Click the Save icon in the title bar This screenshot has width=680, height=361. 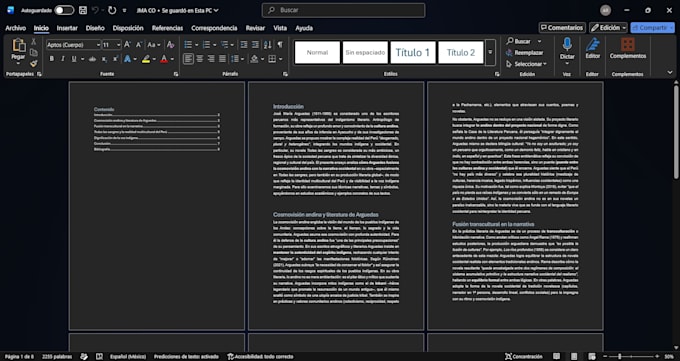83,10
